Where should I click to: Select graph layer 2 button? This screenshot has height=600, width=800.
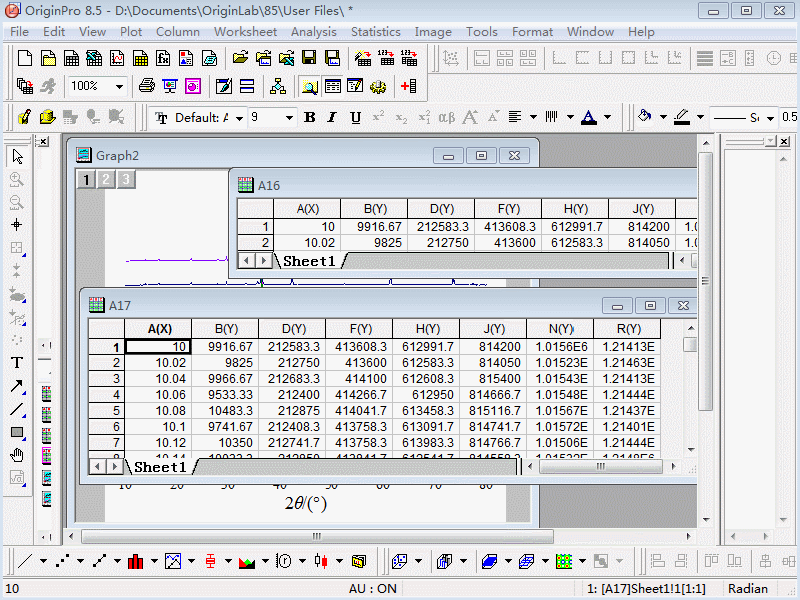(106, 180)
